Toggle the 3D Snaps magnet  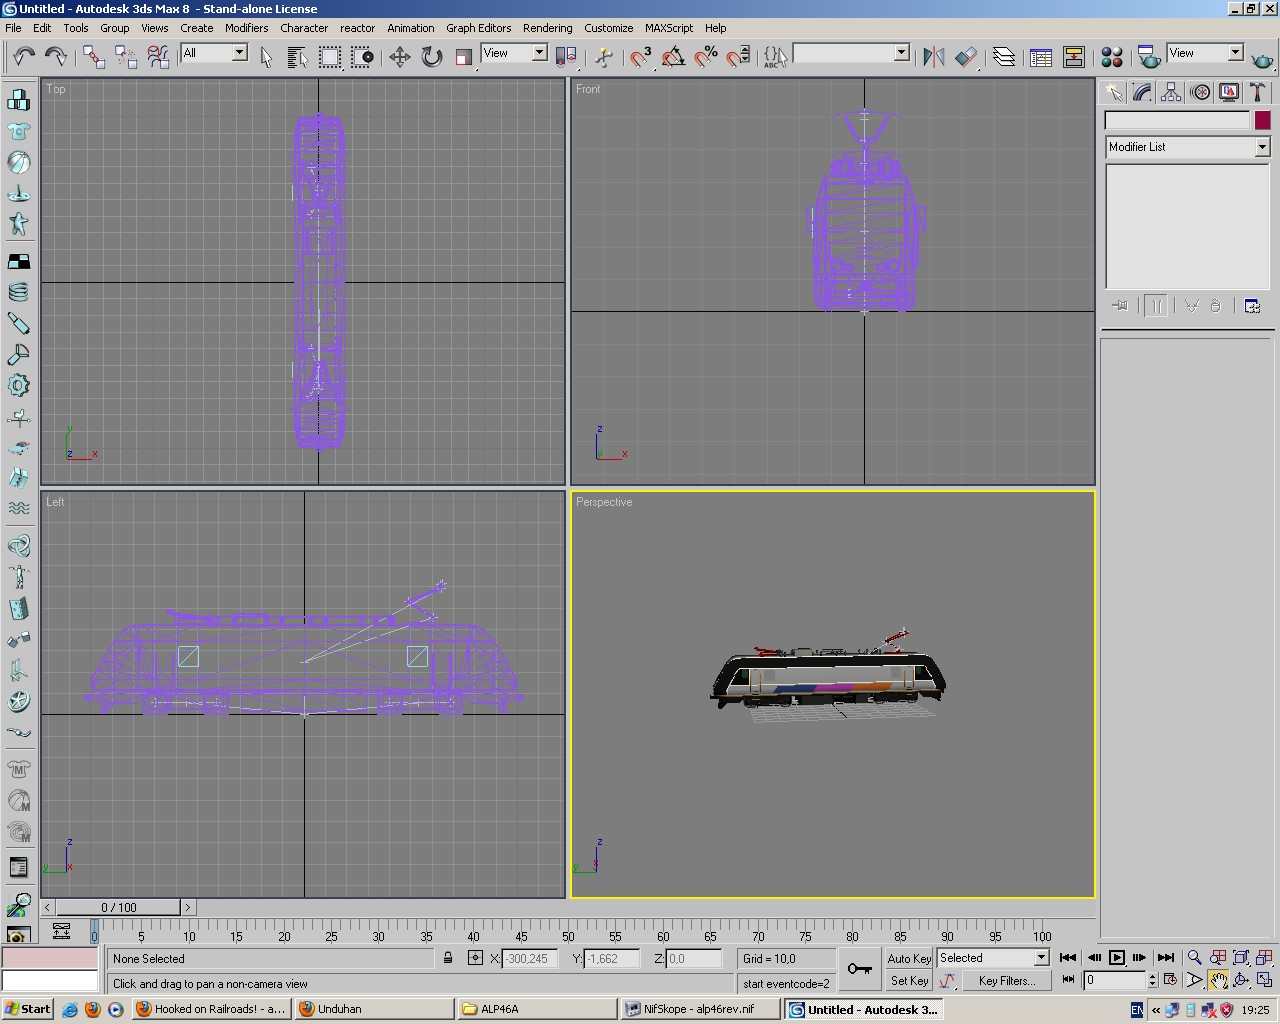click(641, 56)
